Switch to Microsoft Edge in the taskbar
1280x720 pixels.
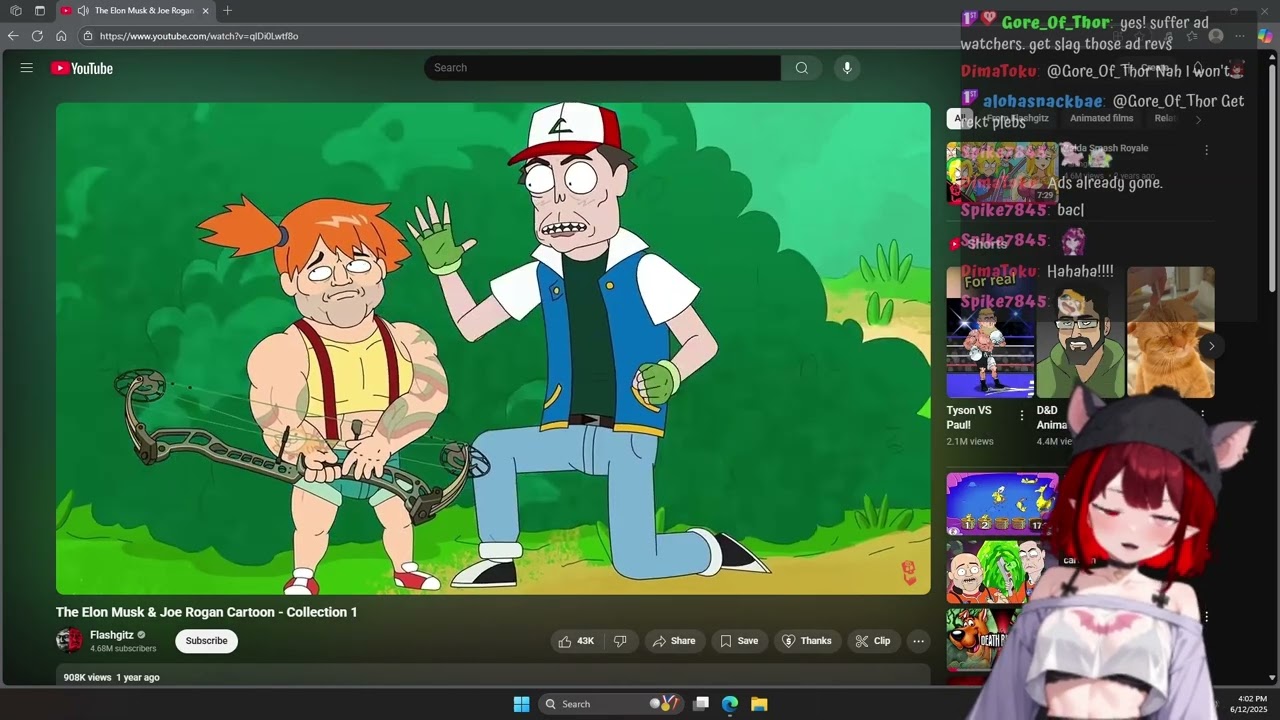coord(730,704)
